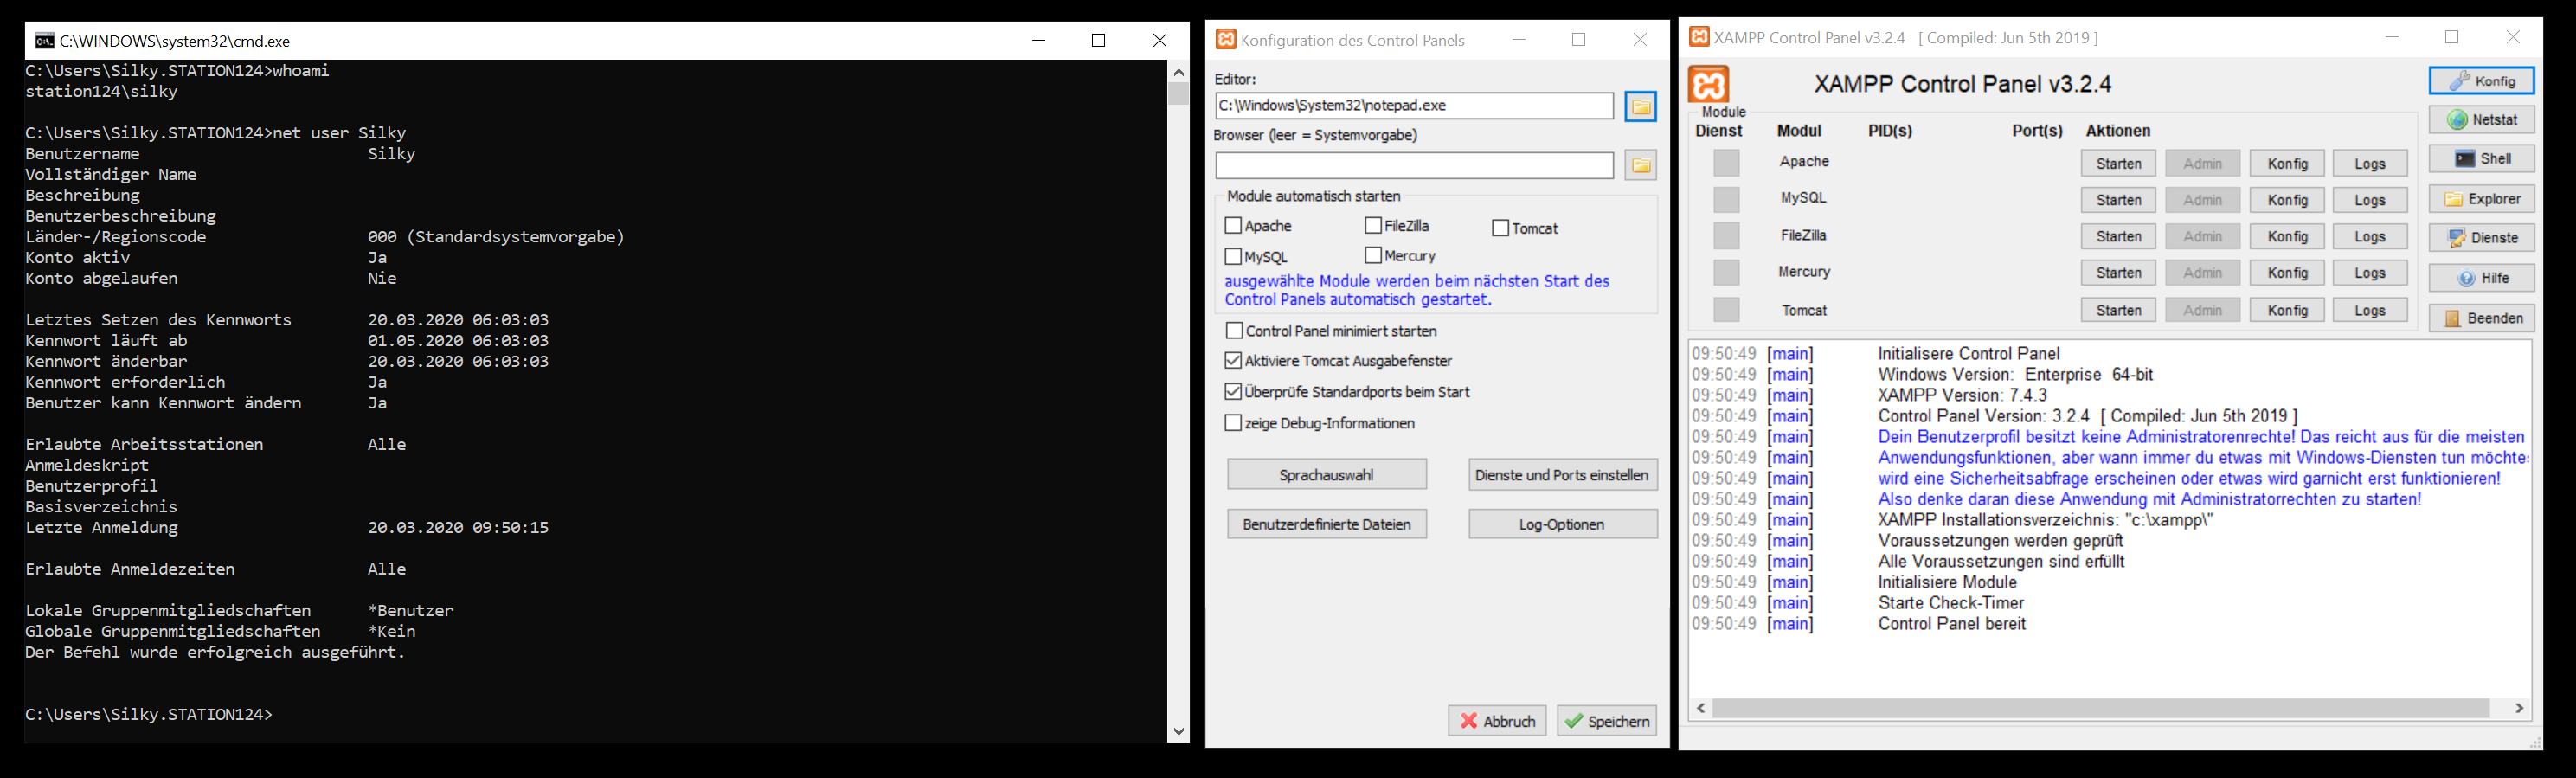Open MySQL Logs
2576x778 pixels.
click(x=2370, y=200)
